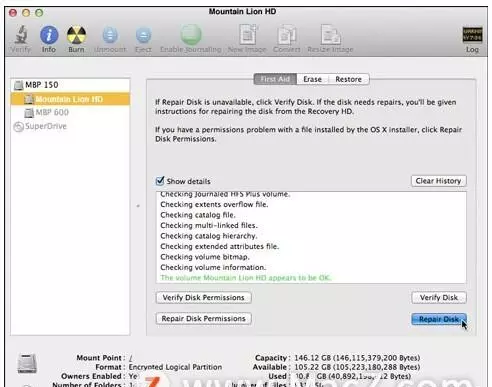The height and width of the screenshot is (387, 492).
Task: Switch to the First Aid tab
Action: 275,79
